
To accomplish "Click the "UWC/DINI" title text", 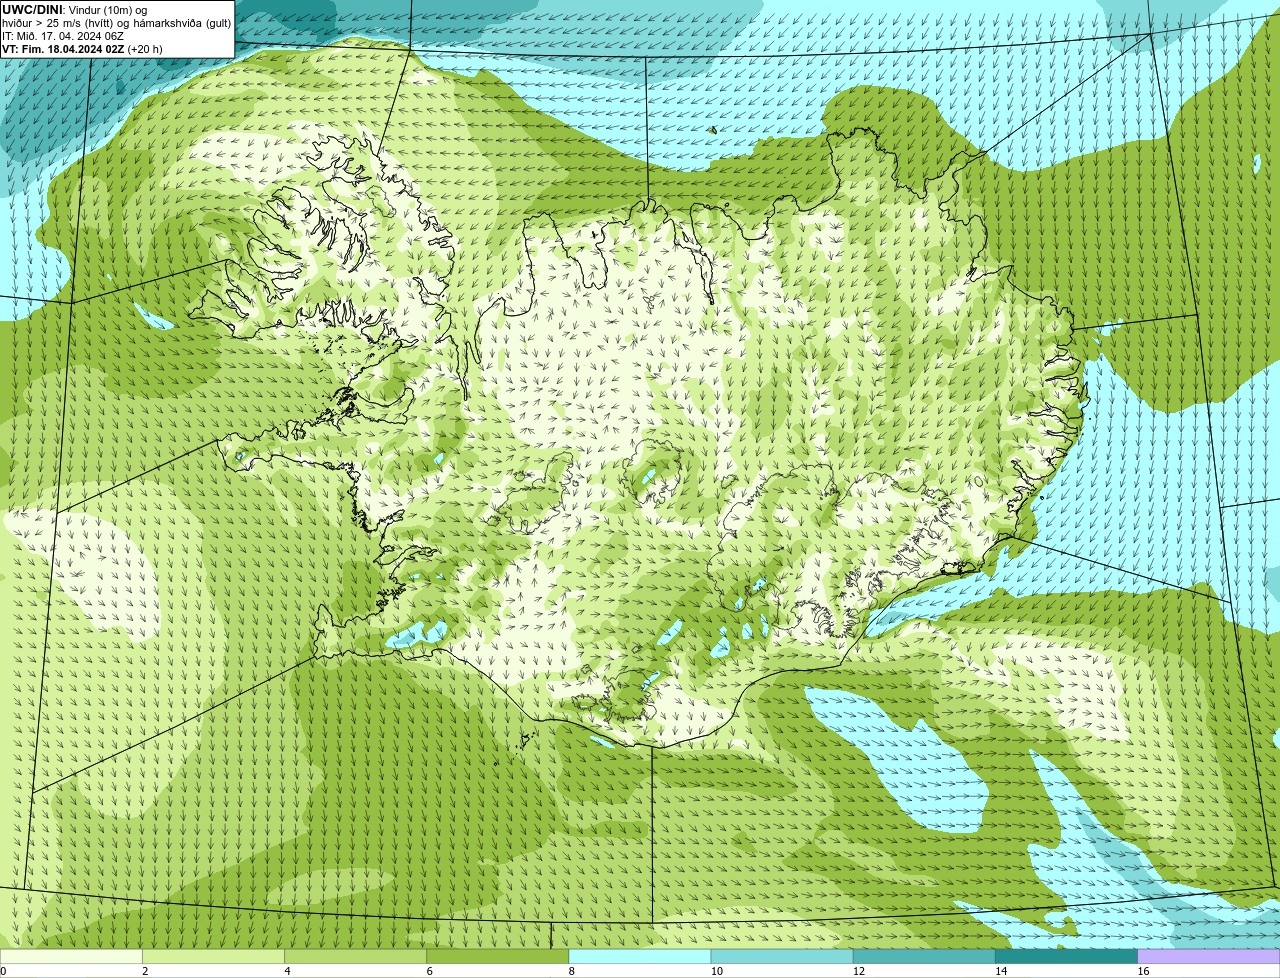I will (33, 9).
